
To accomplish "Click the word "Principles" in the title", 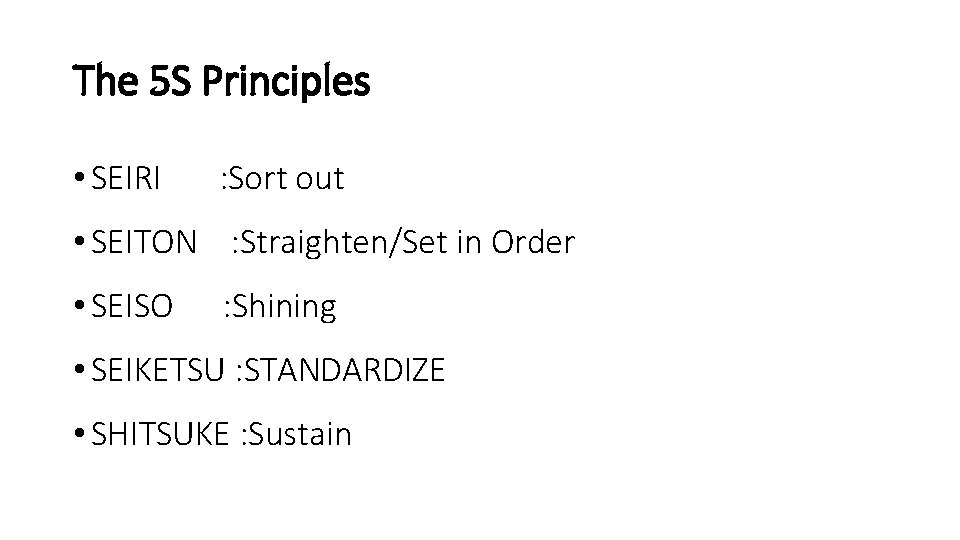I will [286, 82].
